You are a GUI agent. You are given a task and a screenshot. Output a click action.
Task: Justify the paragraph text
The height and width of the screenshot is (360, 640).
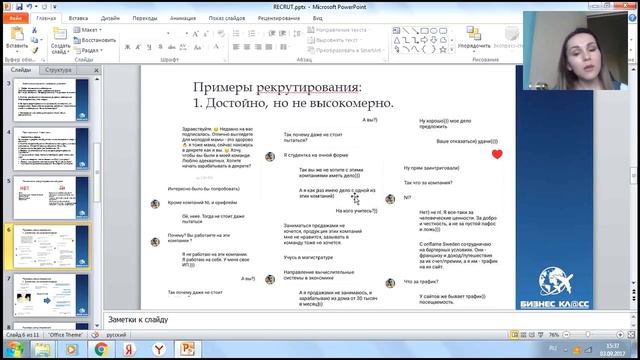click(269, 47)
